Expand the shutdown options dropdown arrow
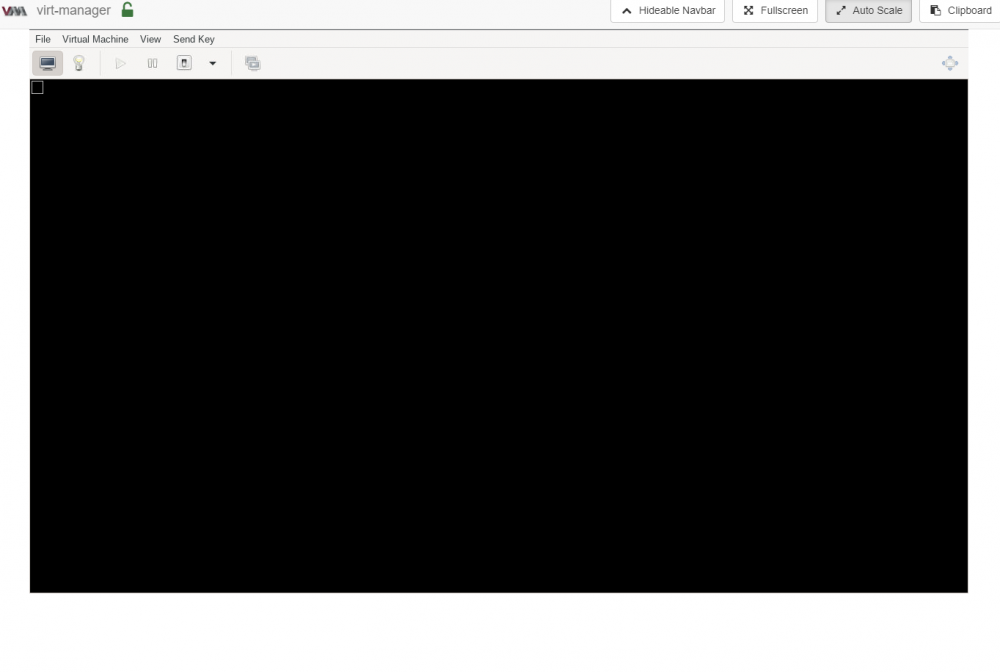 click(212, 63)
